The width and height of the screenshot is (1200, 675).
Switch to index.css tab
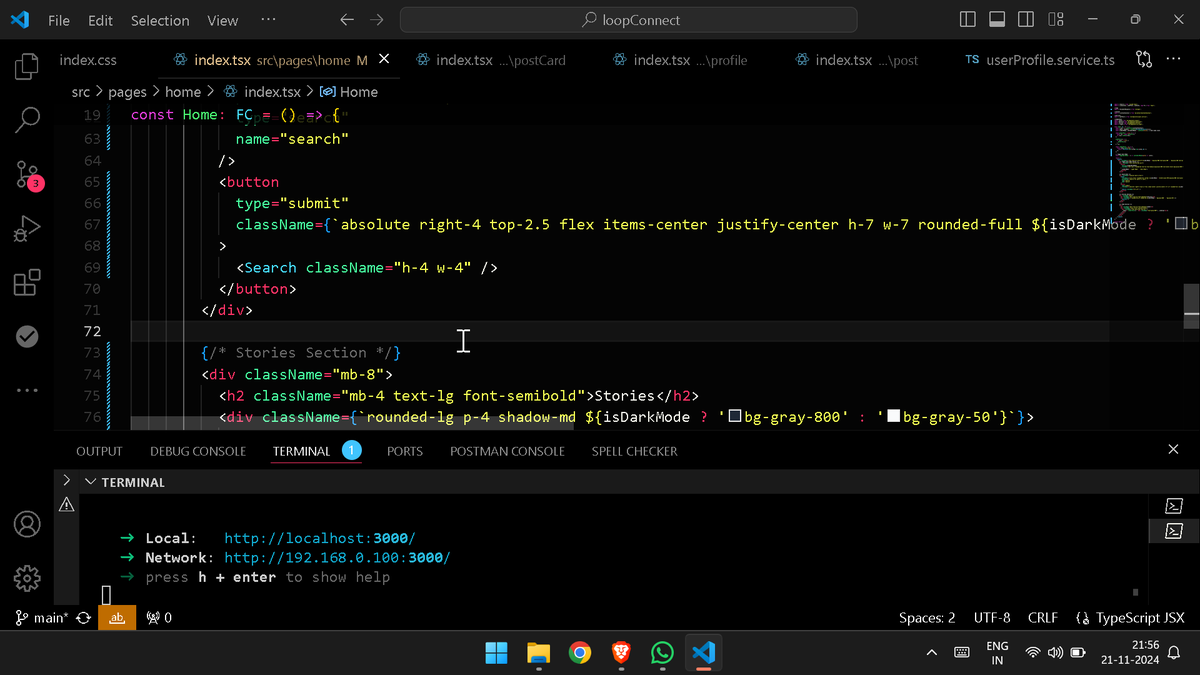[88, 60]
